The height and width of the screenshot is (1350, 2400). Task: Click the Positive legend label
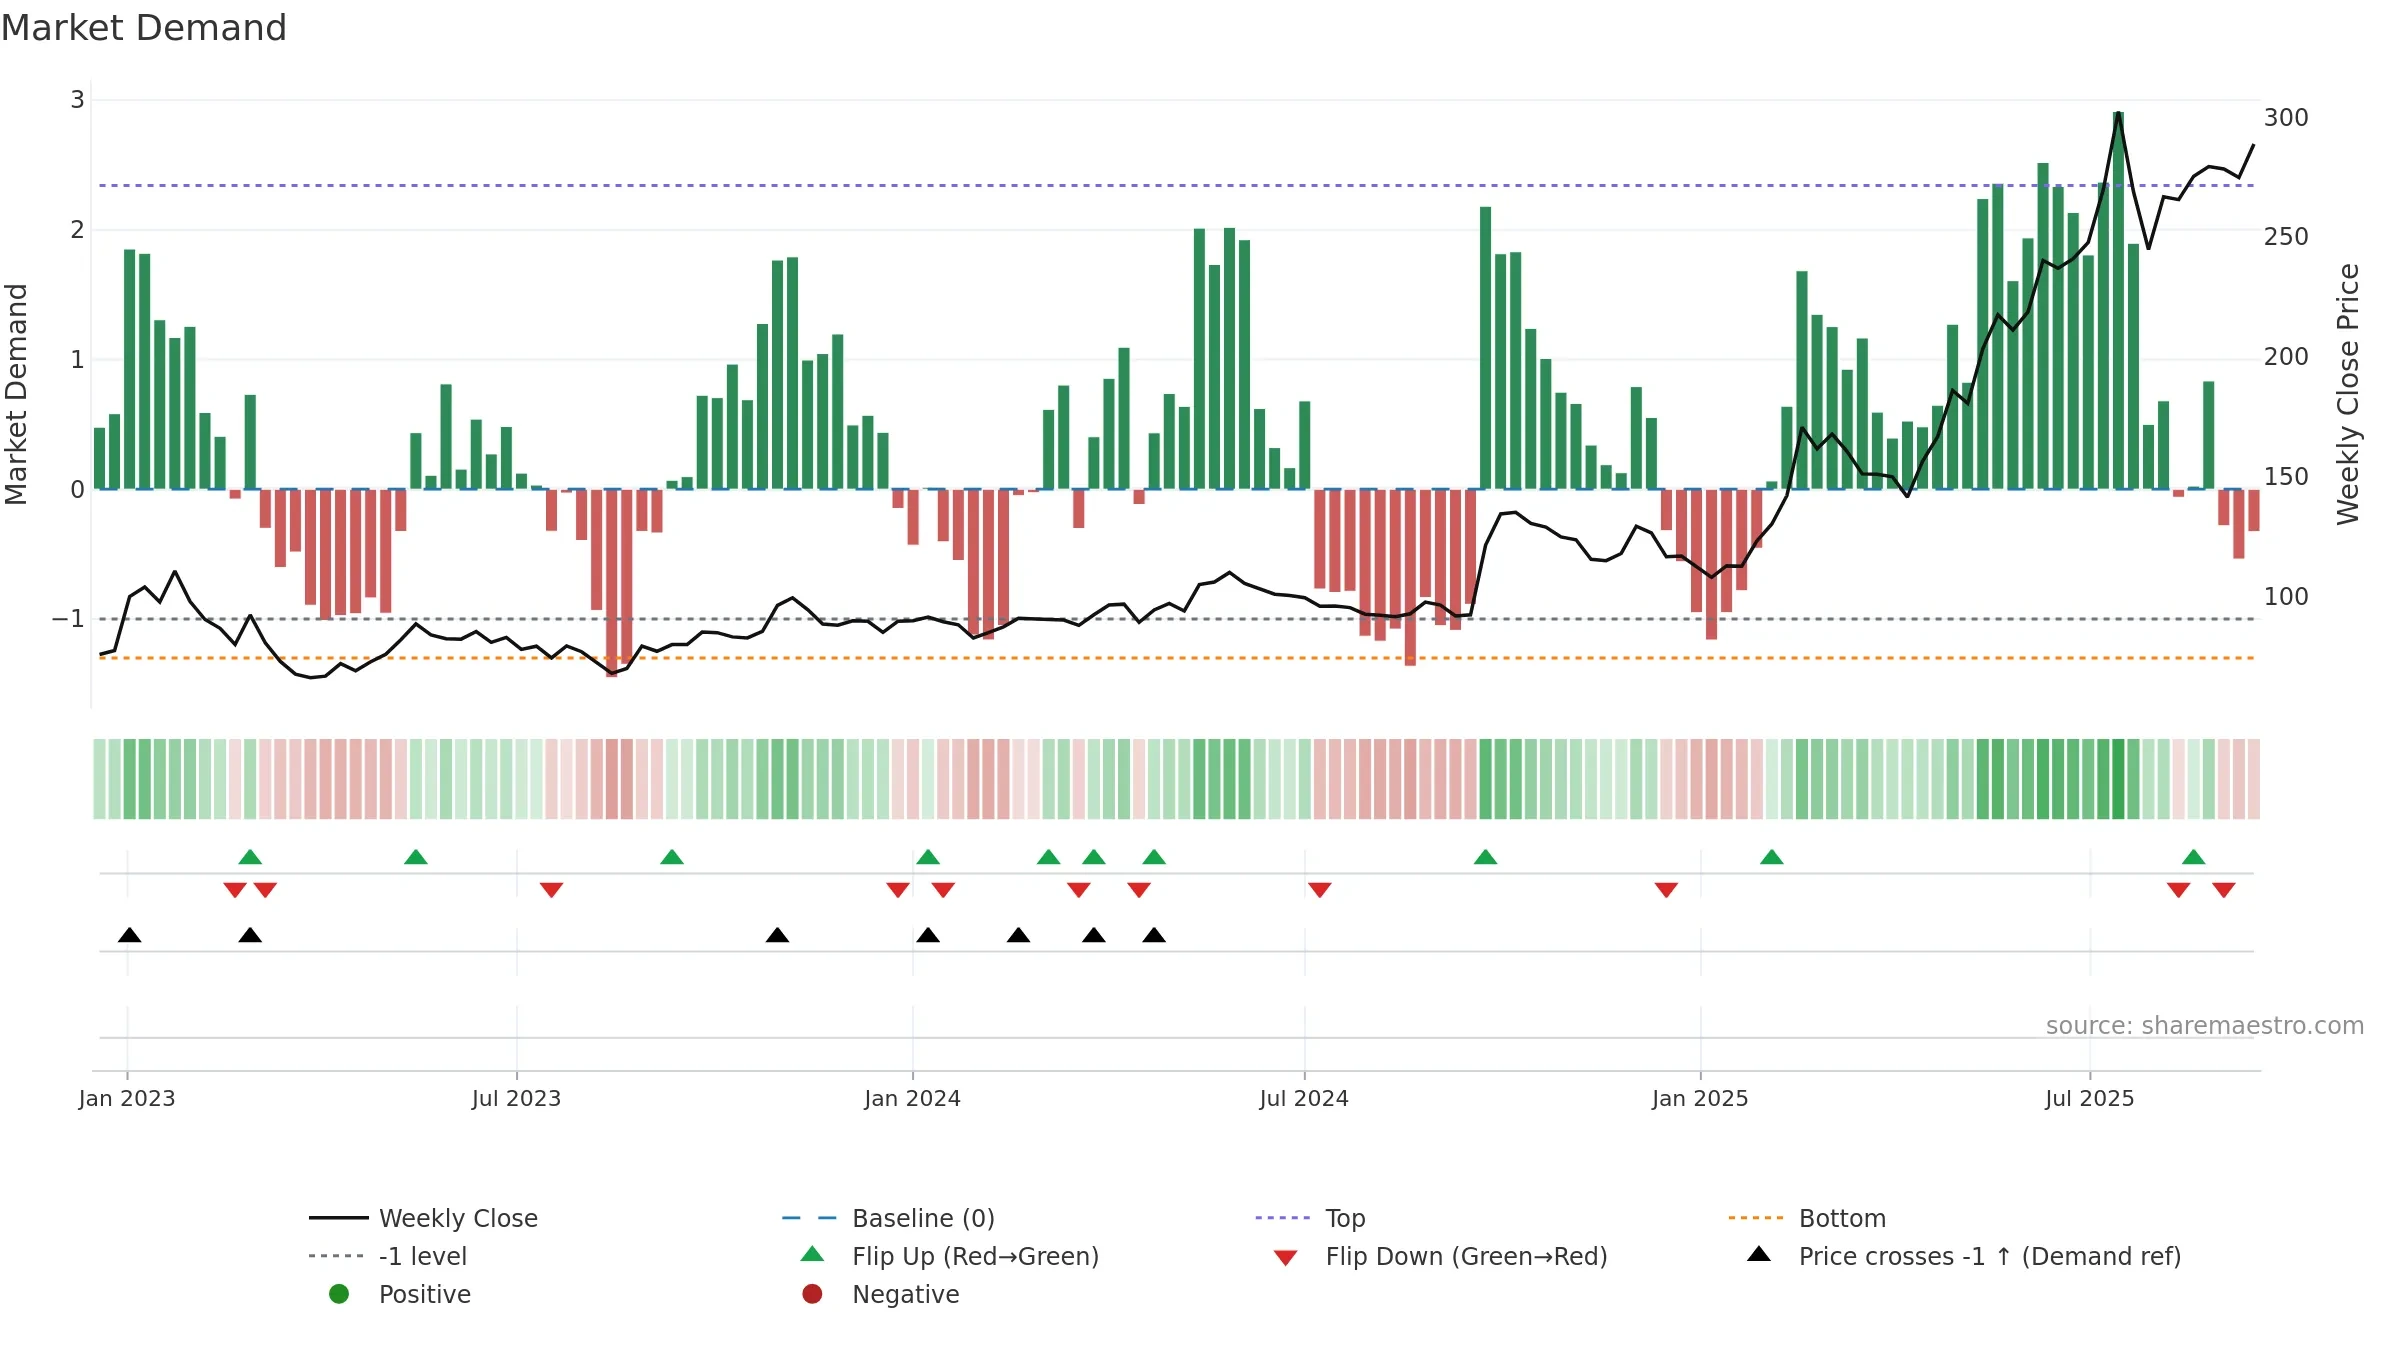tap(424, 1294)
